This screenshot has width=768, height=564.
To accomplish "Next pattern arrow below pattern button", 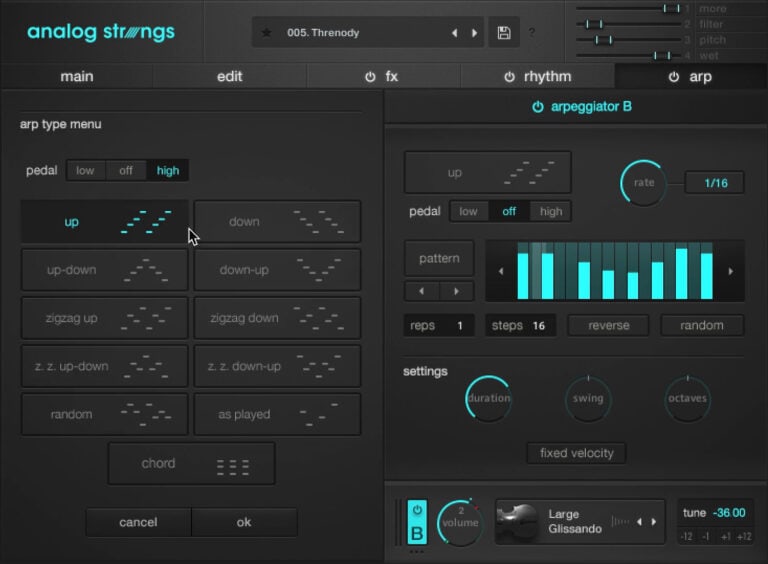I will tap(456, 291).
